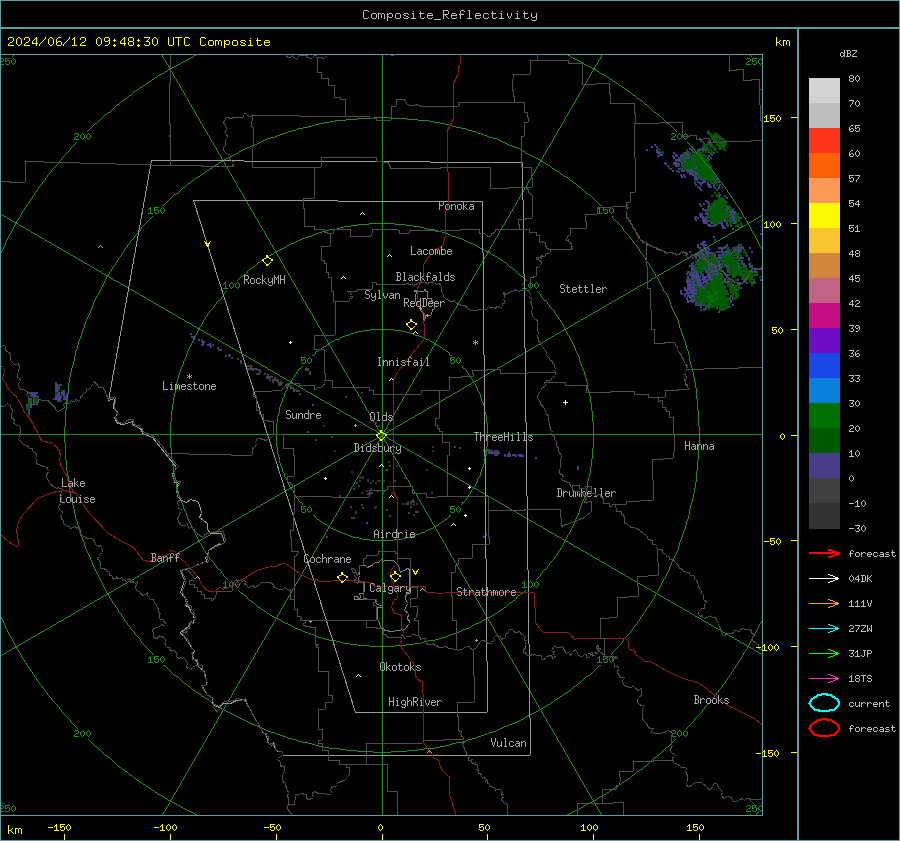Image resolution: width=900 pixels, height=841 pixels.
Task: Click the light gray 80 dBZ swatch
Action: 824,91
